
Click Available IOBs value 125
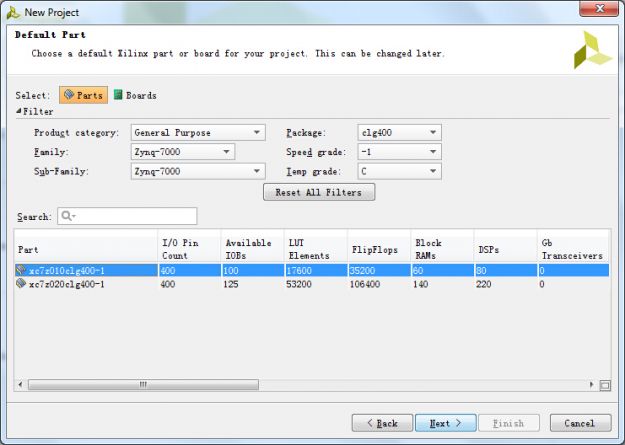point(231,284)
